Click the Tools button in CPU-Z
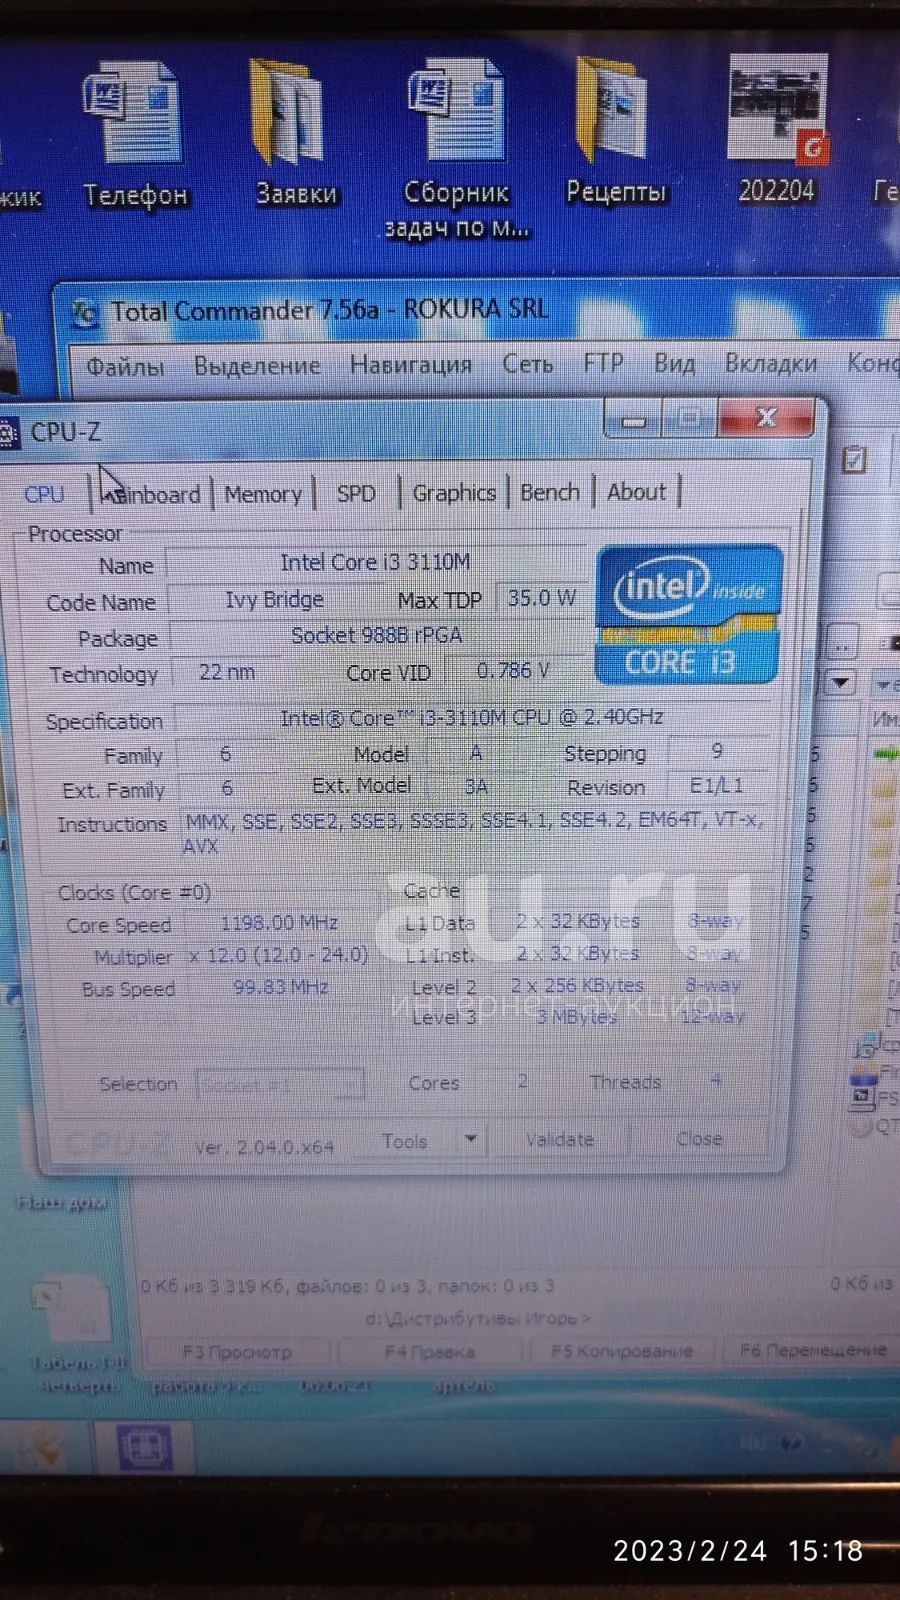Screen dimensions: 900x1600 click(x=405, y=1141)
